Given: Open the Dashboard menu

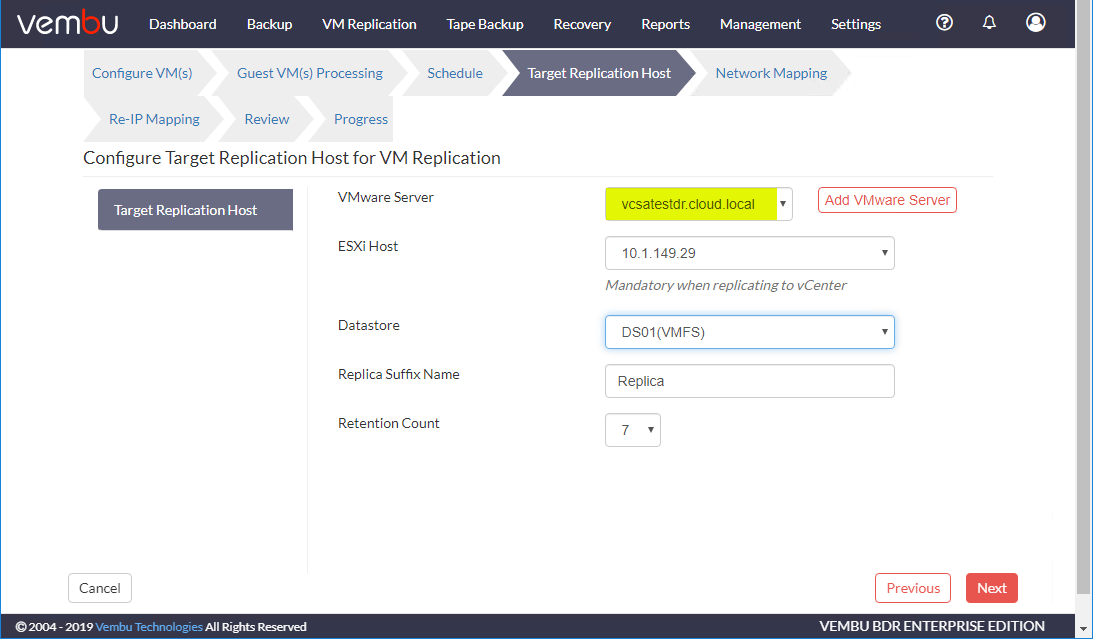Looking at the screenshot, I should pos(183,24).
